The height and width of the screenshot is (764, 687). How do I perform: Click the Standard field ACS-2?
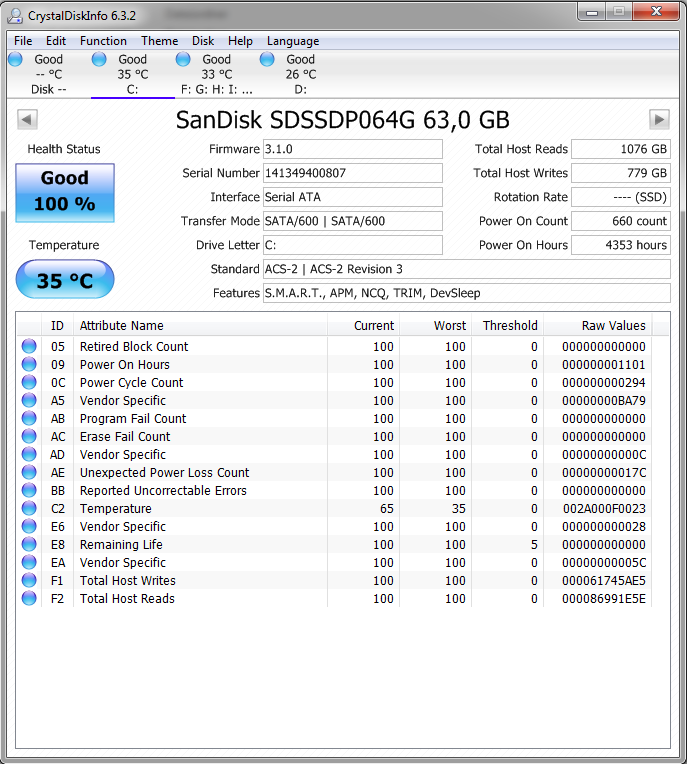tap(467, 269)
